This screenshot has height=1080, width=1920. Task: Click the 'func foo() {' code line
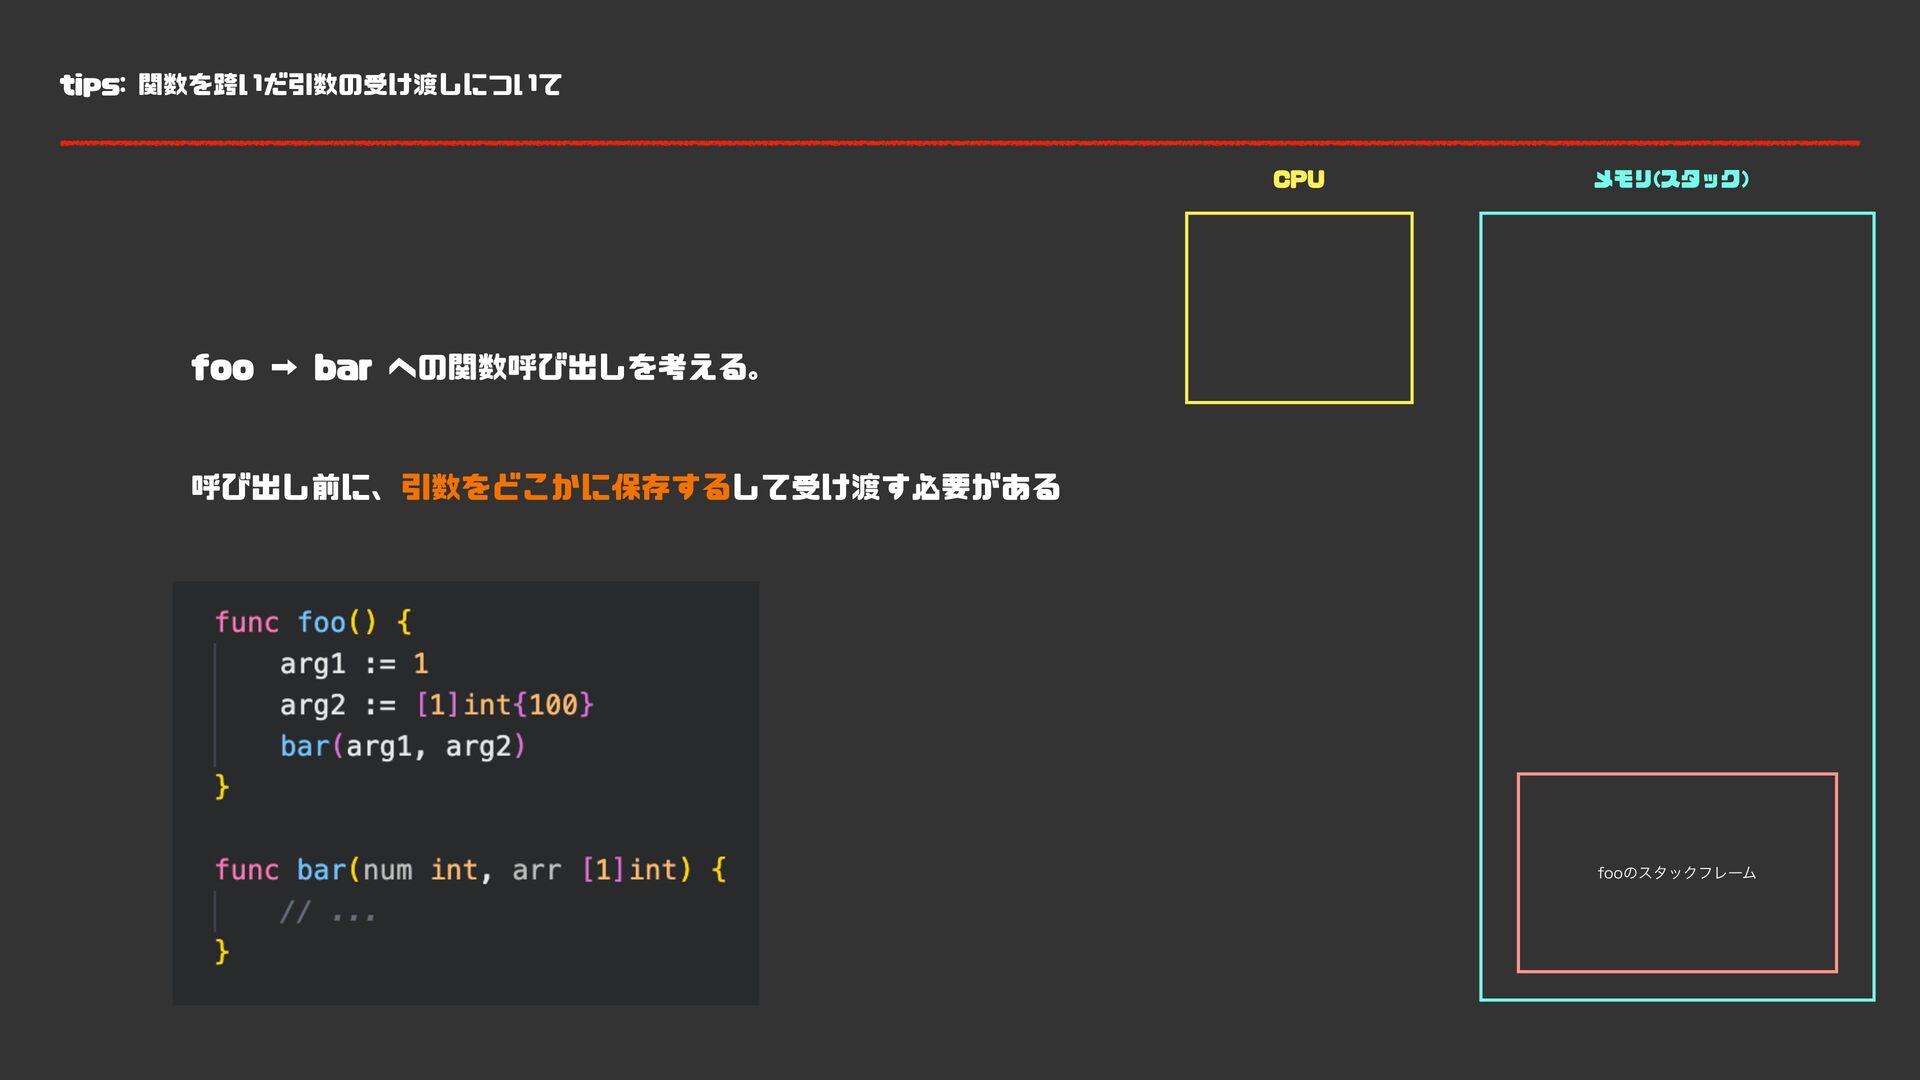click(313, 622)
